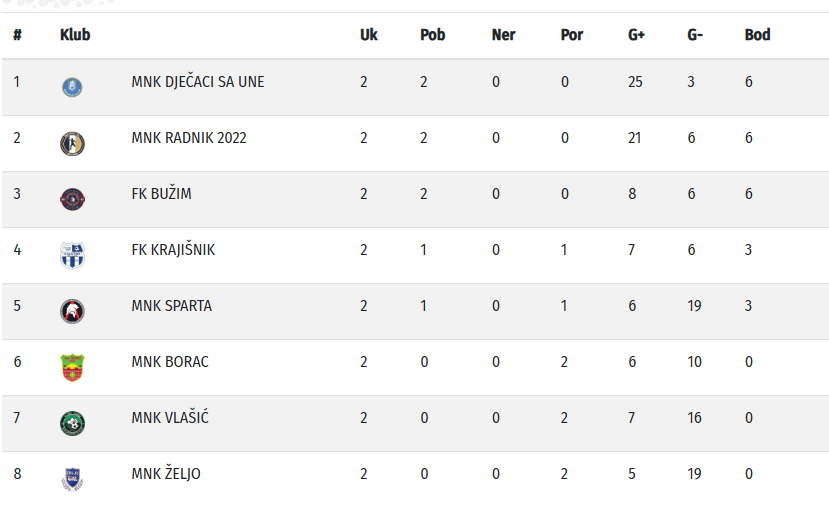This screenshot has height=511, width=829.
Task: Click the G+ column header
Action: pos(636,35)
